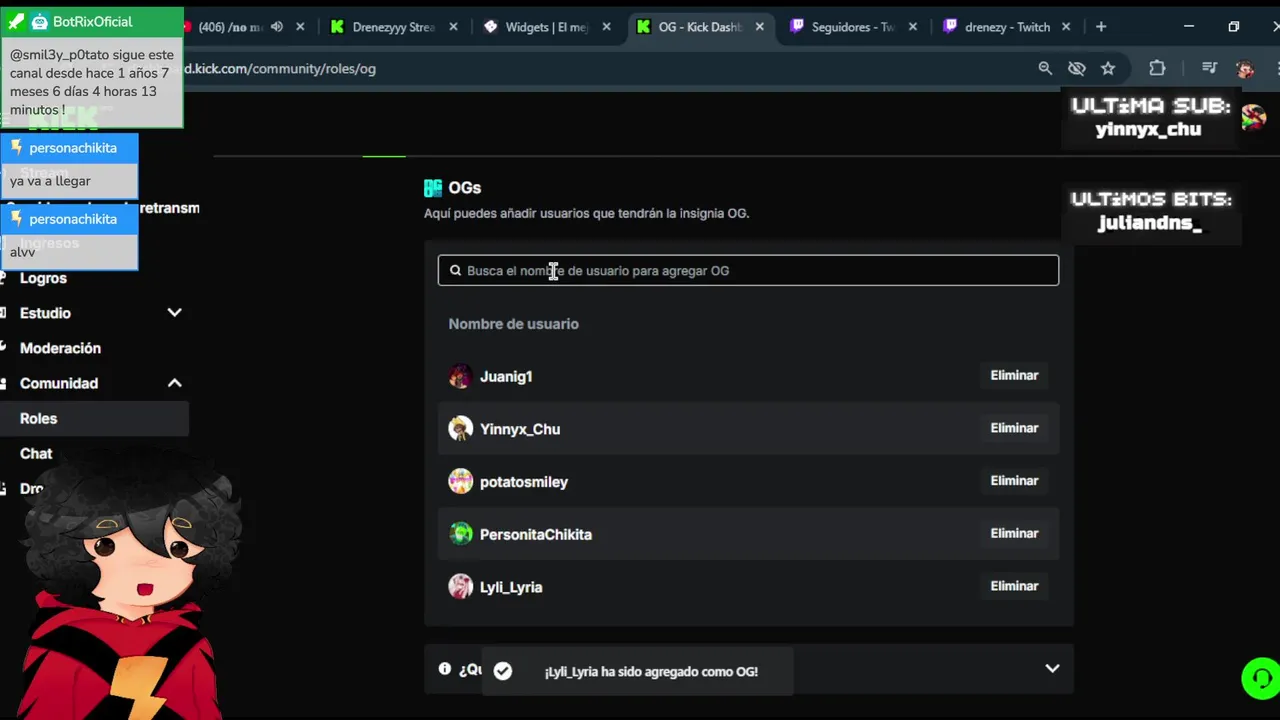The width and height of the screenshot is (1280, 720).
Task: Remove Juanig1 from OGs
Action: pos(1014,375)
